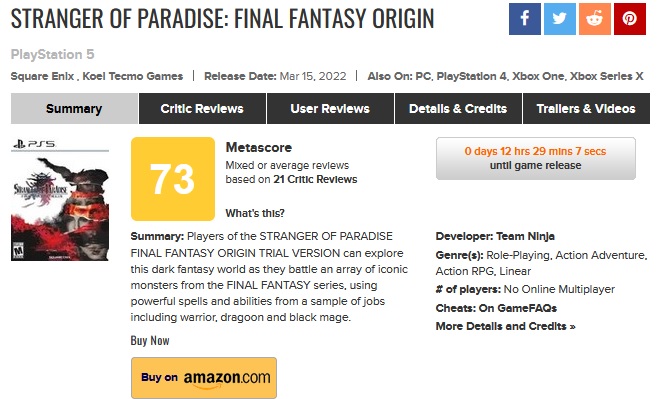Click the On GameFAQs cheats link
Screen dimensions: 666x399
[518, 308]
